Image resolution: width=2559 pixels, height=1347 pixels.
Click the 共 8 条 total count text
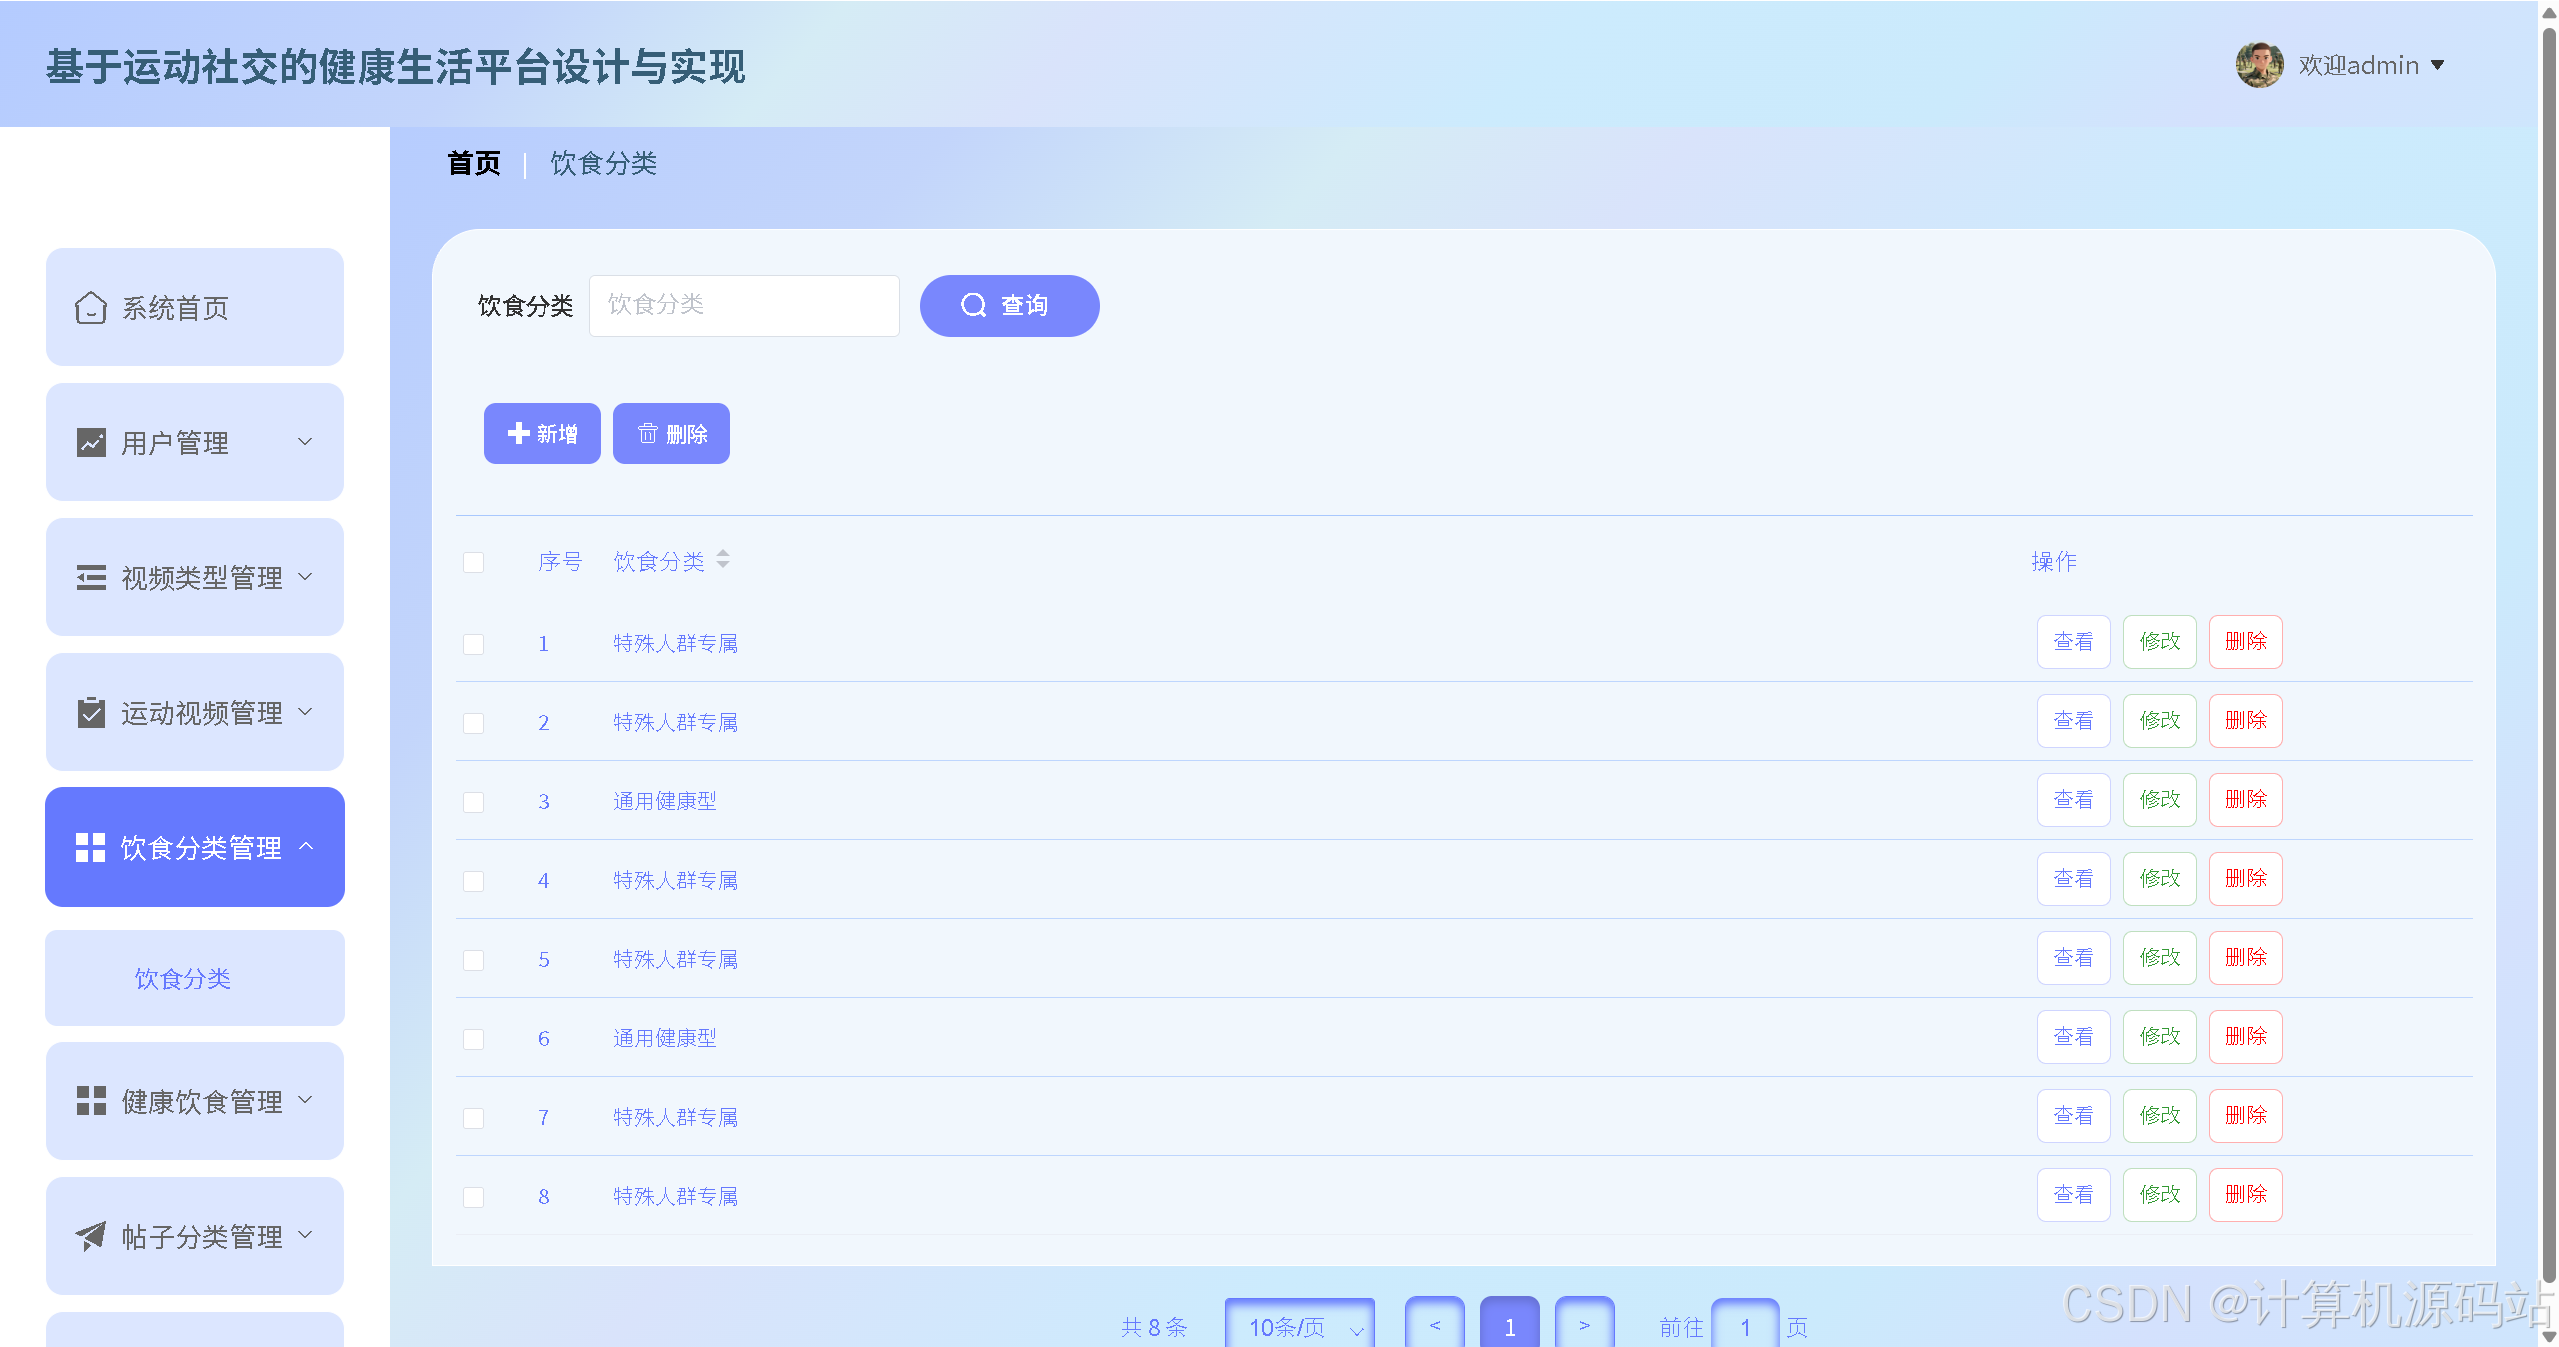click(1154, 1327)
